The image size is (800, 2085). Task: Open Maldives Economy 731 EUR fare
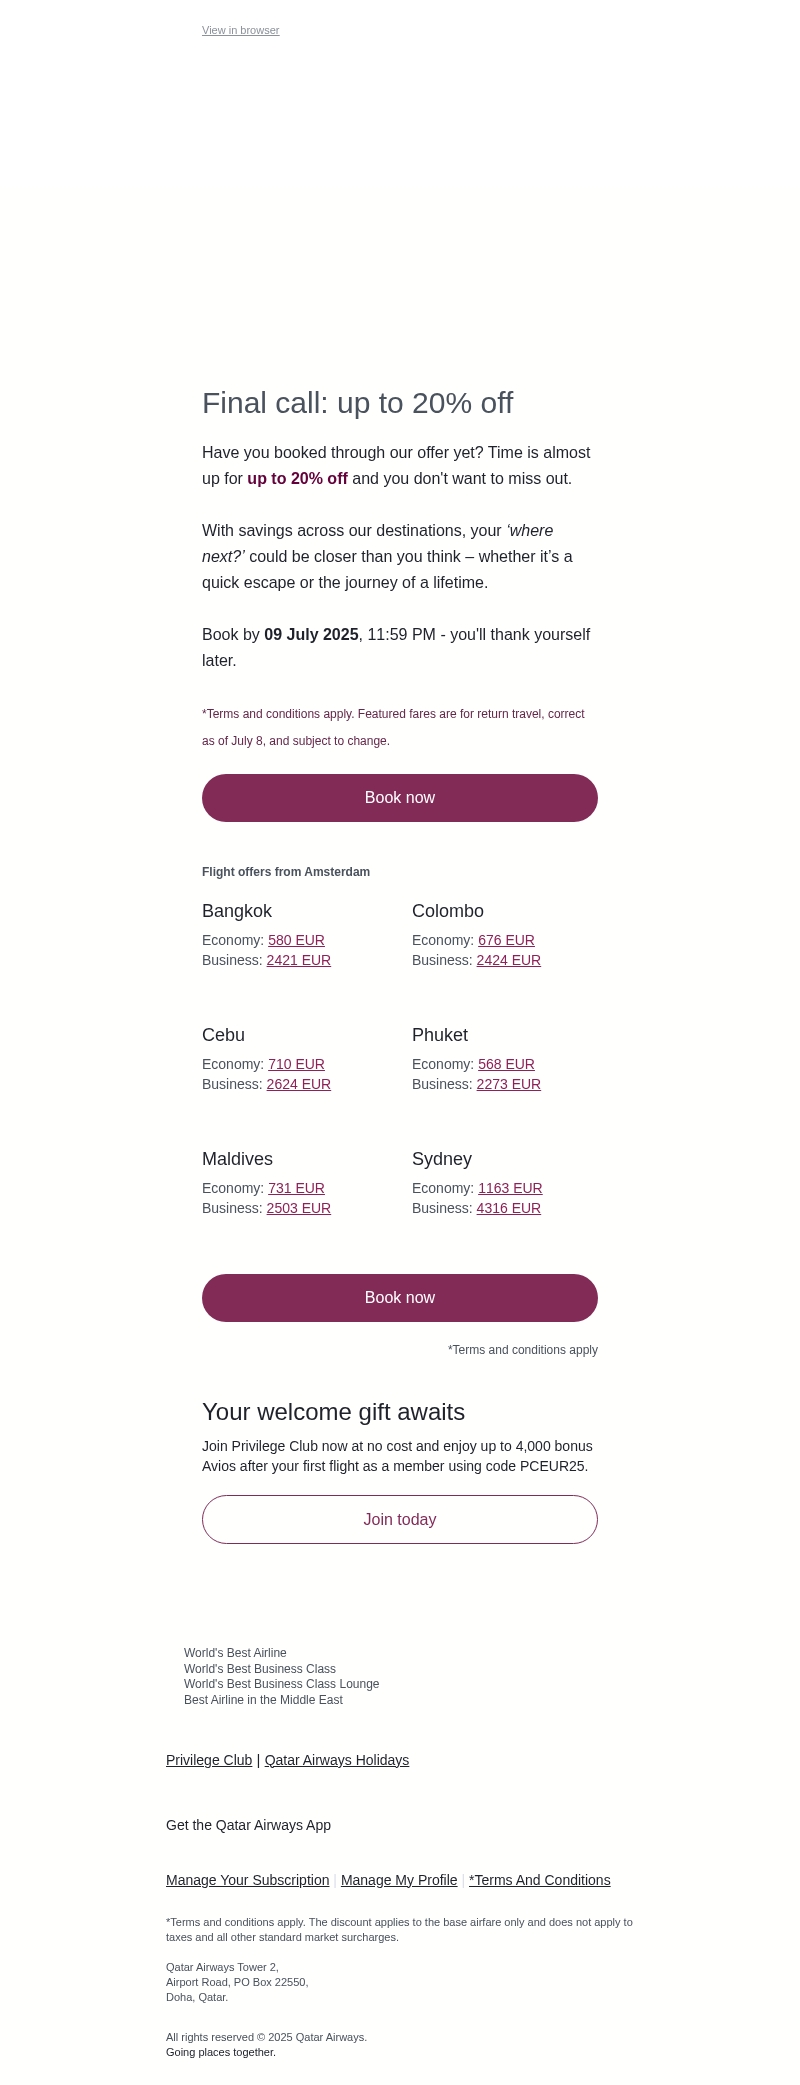click(296, 1189)
